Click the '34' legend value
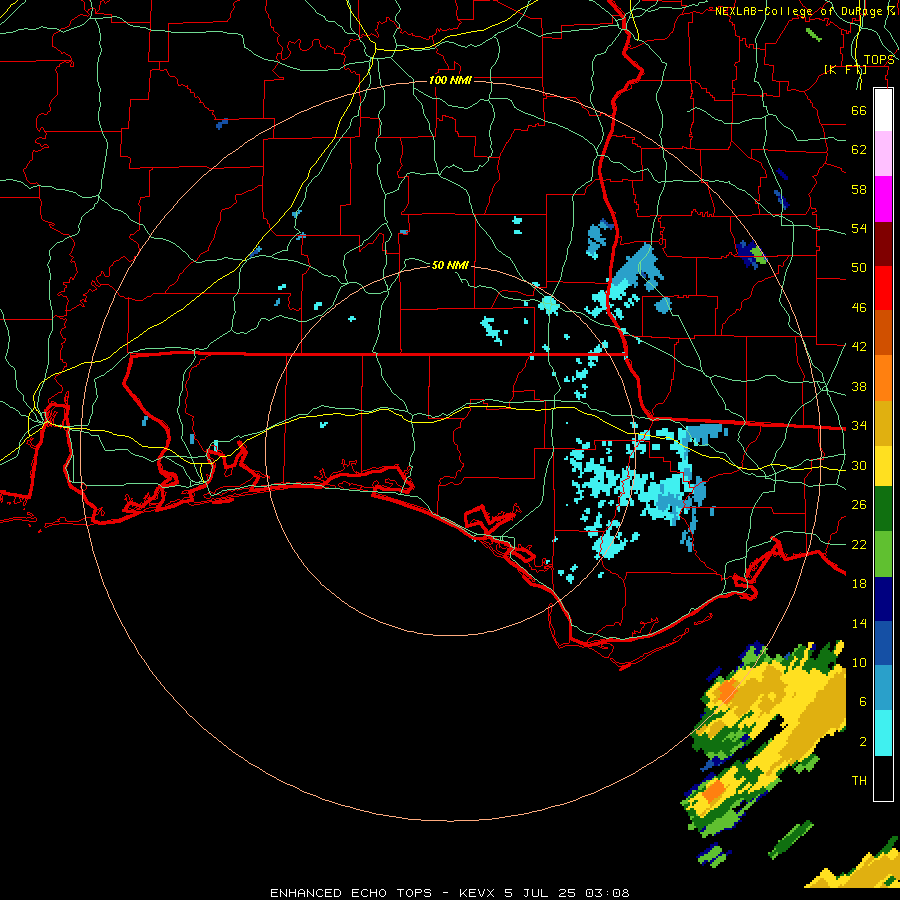 click(x=859, y=426)
